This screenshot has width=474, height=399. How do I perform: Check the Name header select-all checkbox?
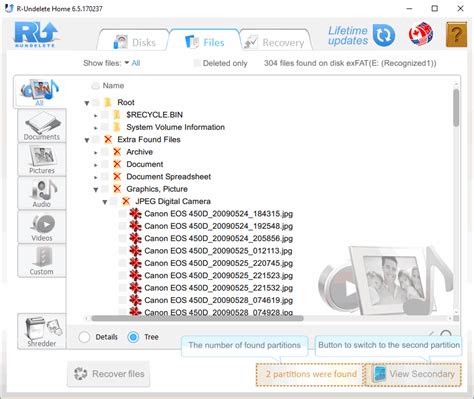point(95,86)
